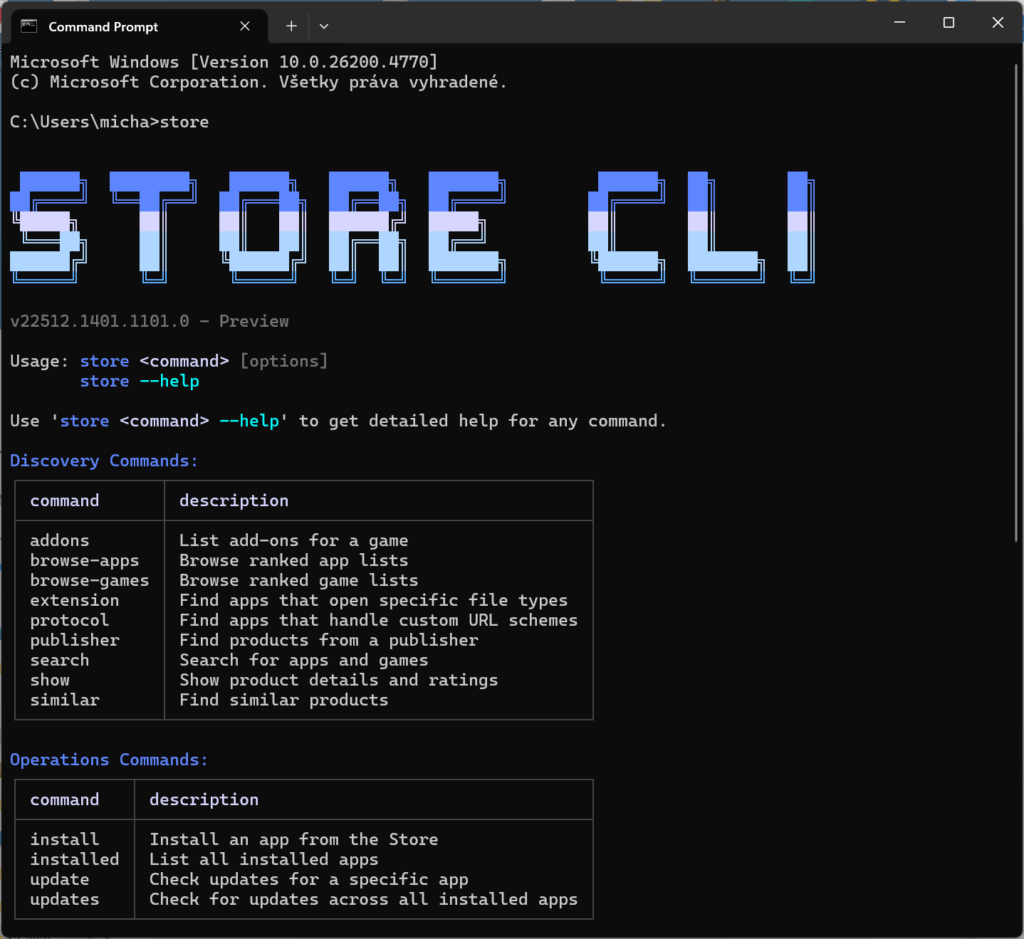Viewport: 1024px width, 939px height.
Task: Click the 'protocol' command entry
Action: 69,620
